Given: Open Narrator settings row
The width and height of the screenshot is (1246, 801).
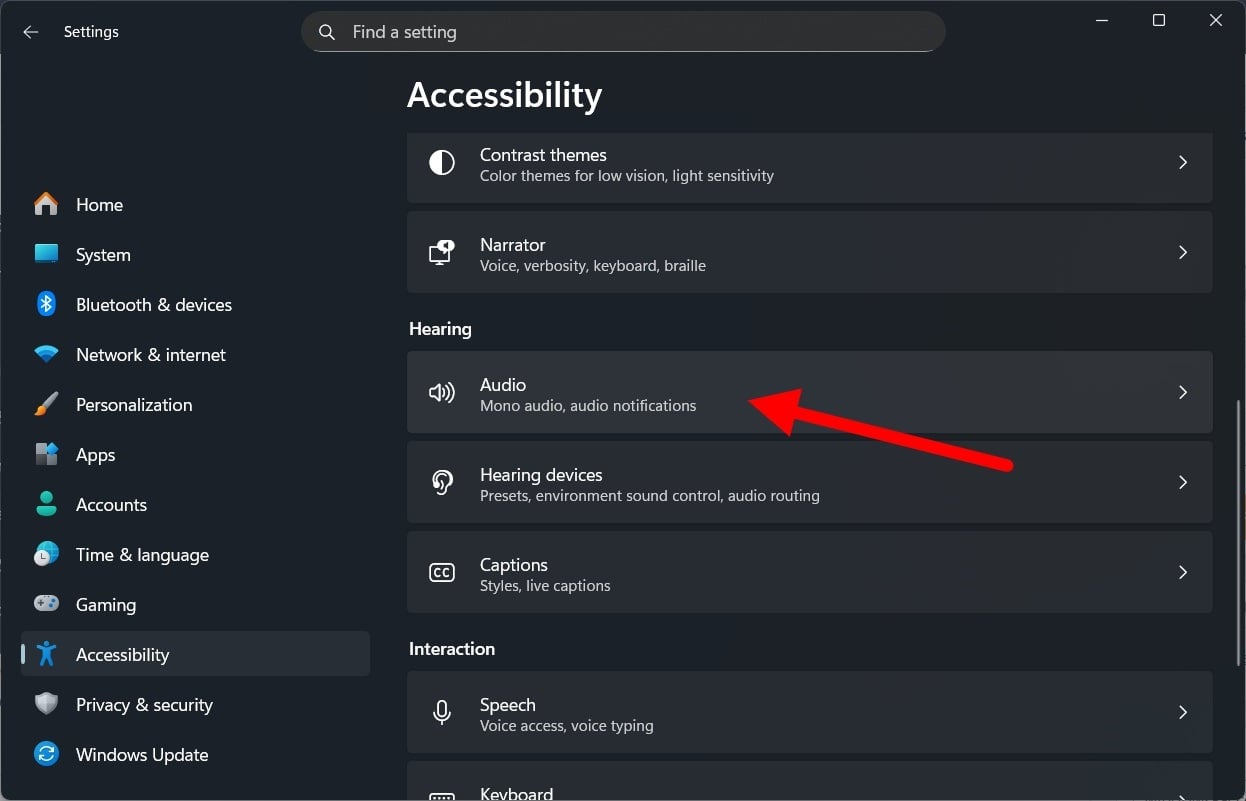Looking at the screenshot, I should [x=810, y=252].
